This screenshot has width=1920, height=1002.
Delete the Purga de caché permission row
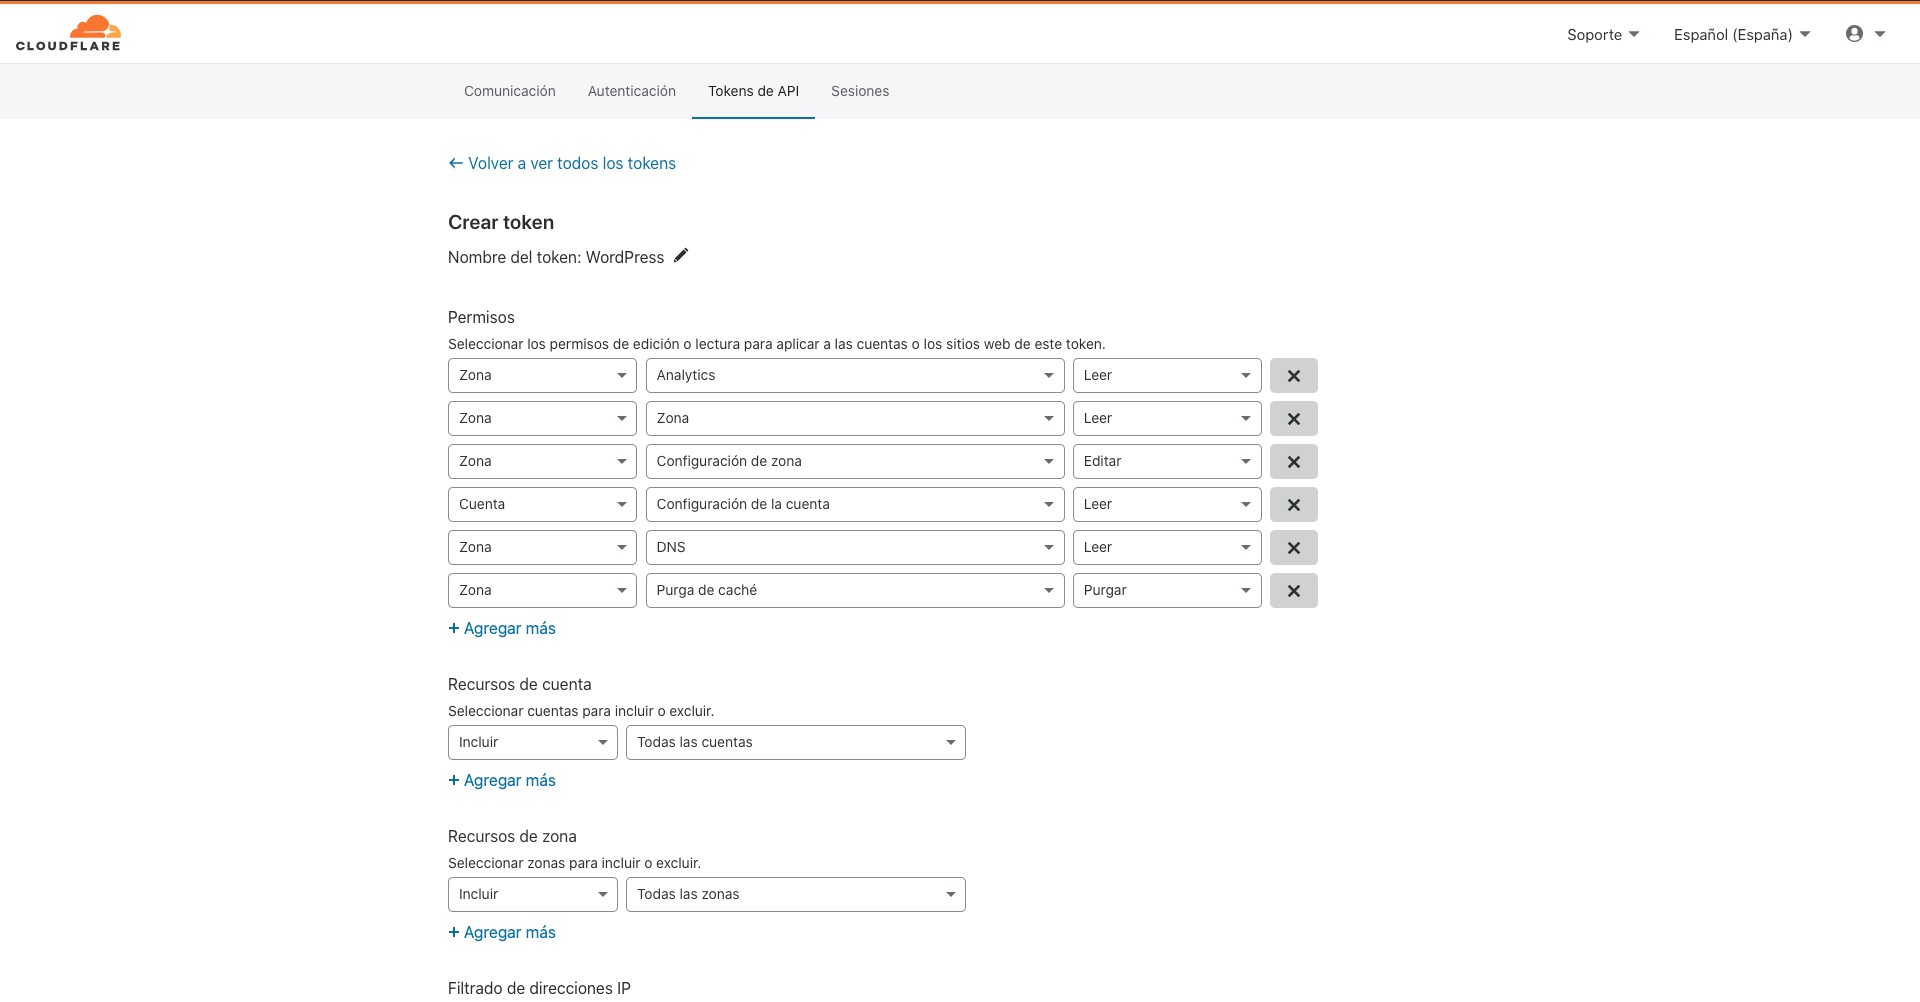[1293, 591]
